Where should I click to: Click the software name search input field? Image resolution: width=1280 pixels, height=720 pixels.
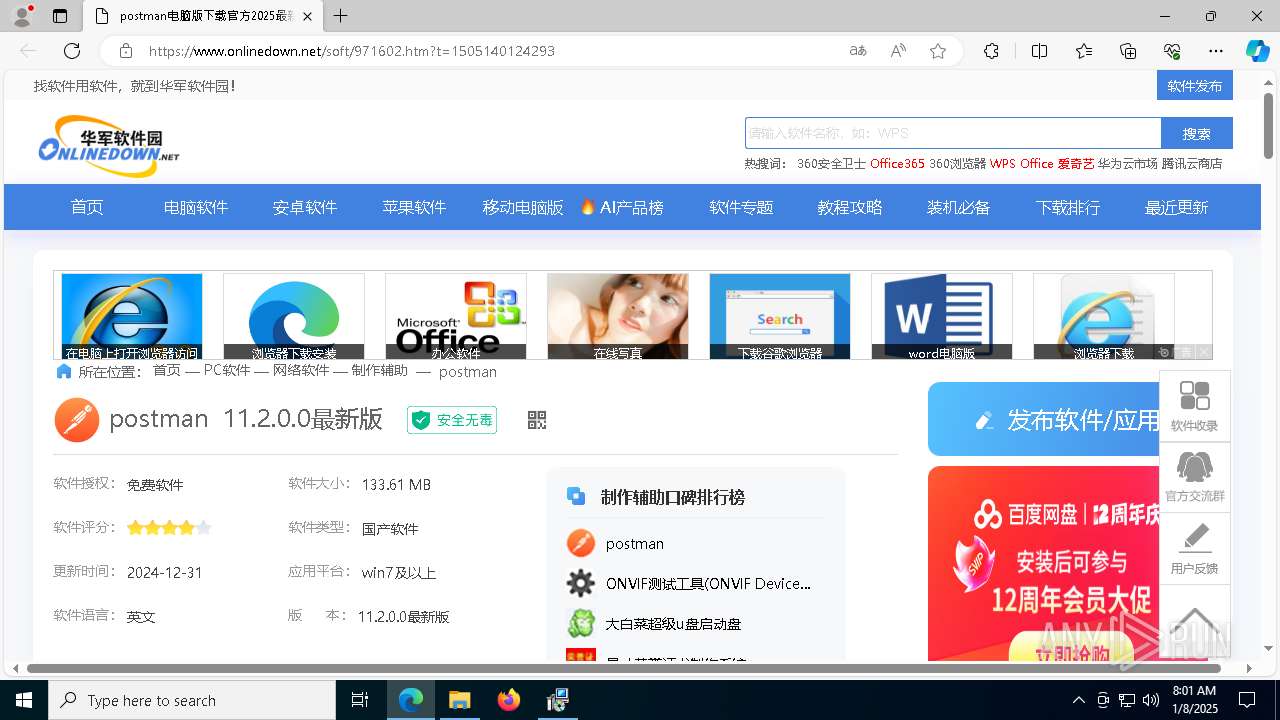pyautogui.click(x=953, y=133)
